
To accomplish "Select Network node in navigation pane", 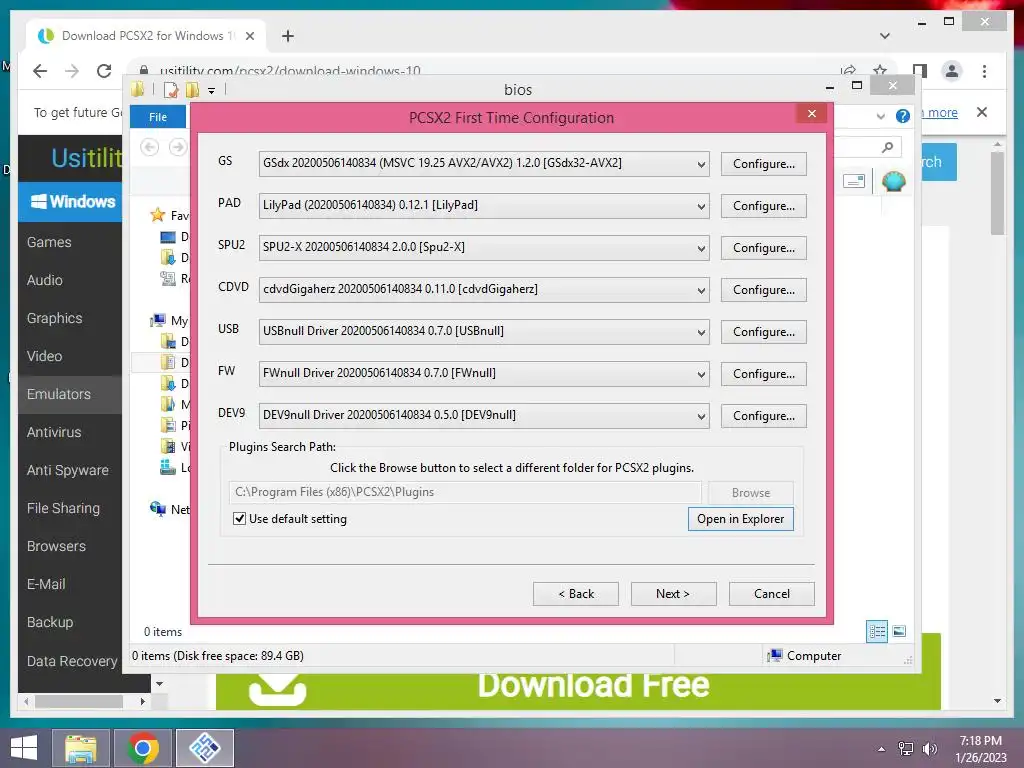I will coord(170,509).
